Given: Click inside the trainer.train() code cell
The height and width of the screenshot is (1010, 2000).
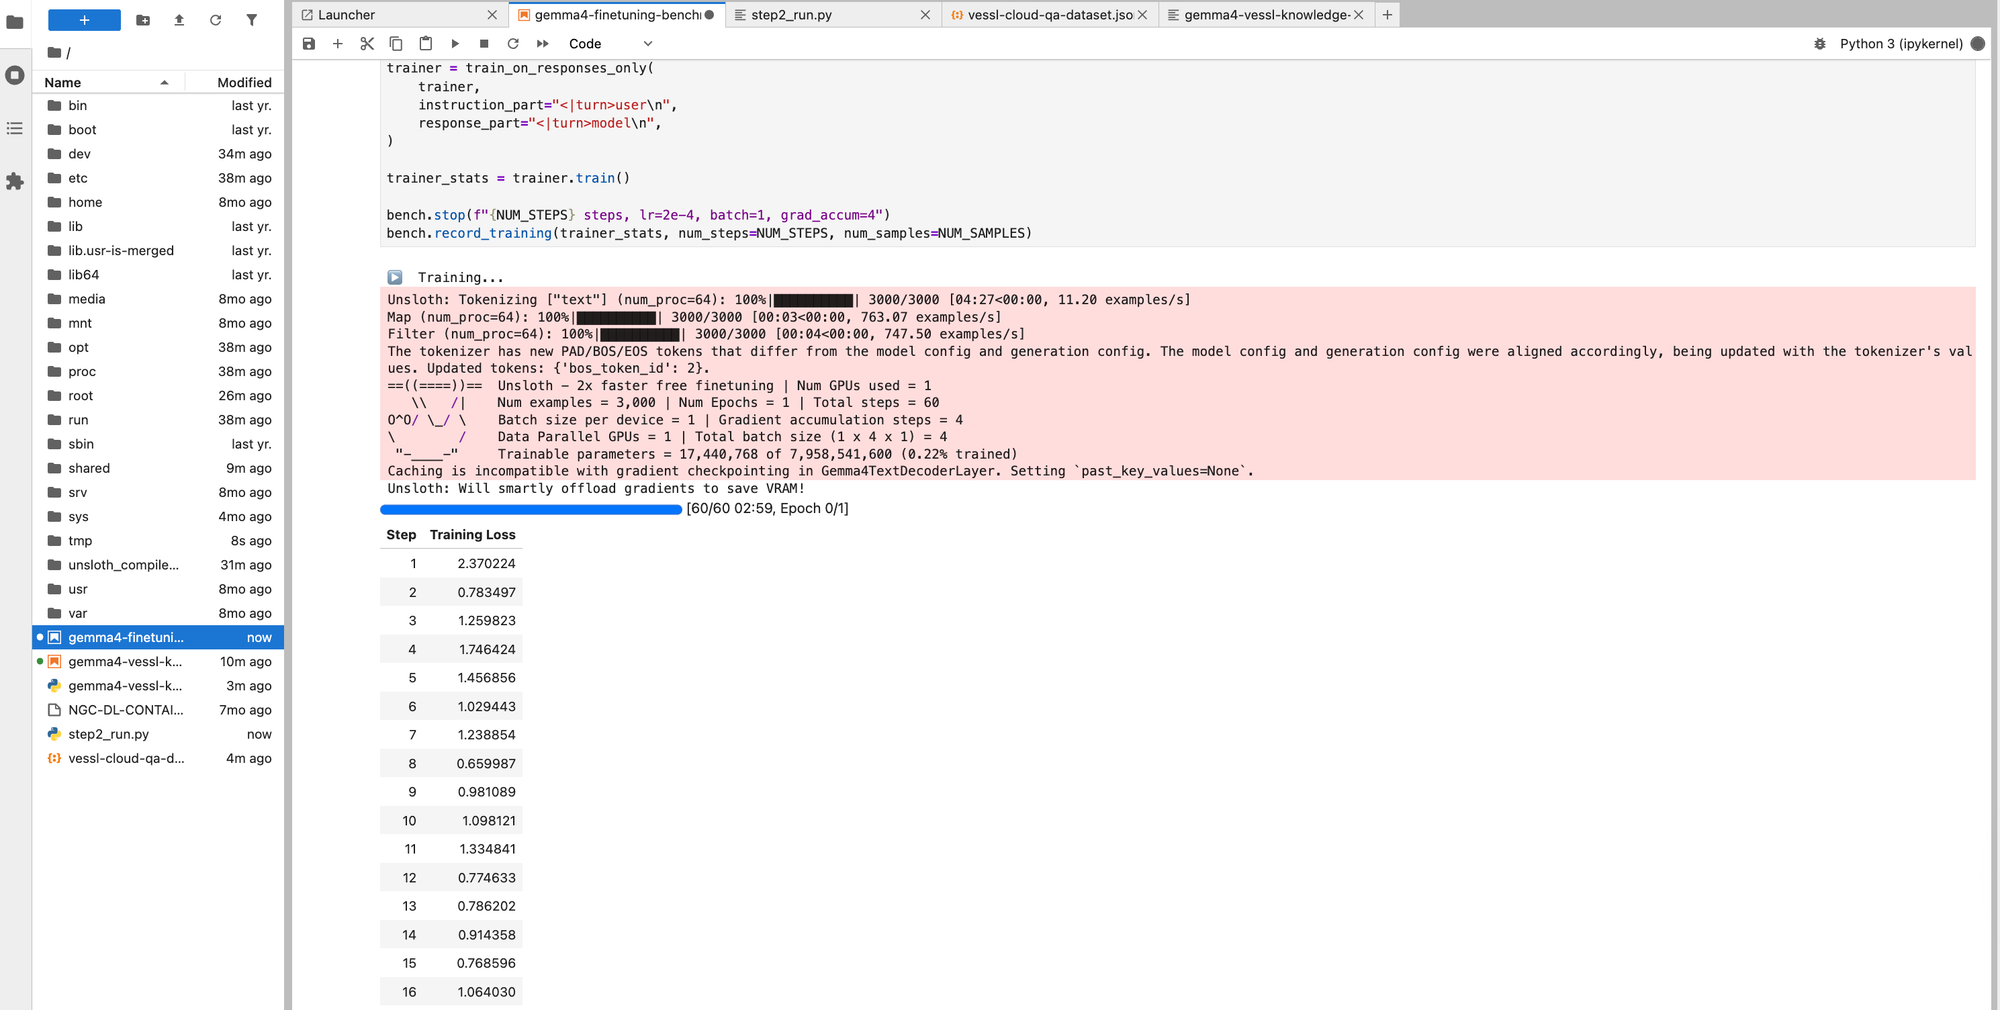Looking at the screenshot, I should click(x=1178, y=152).
